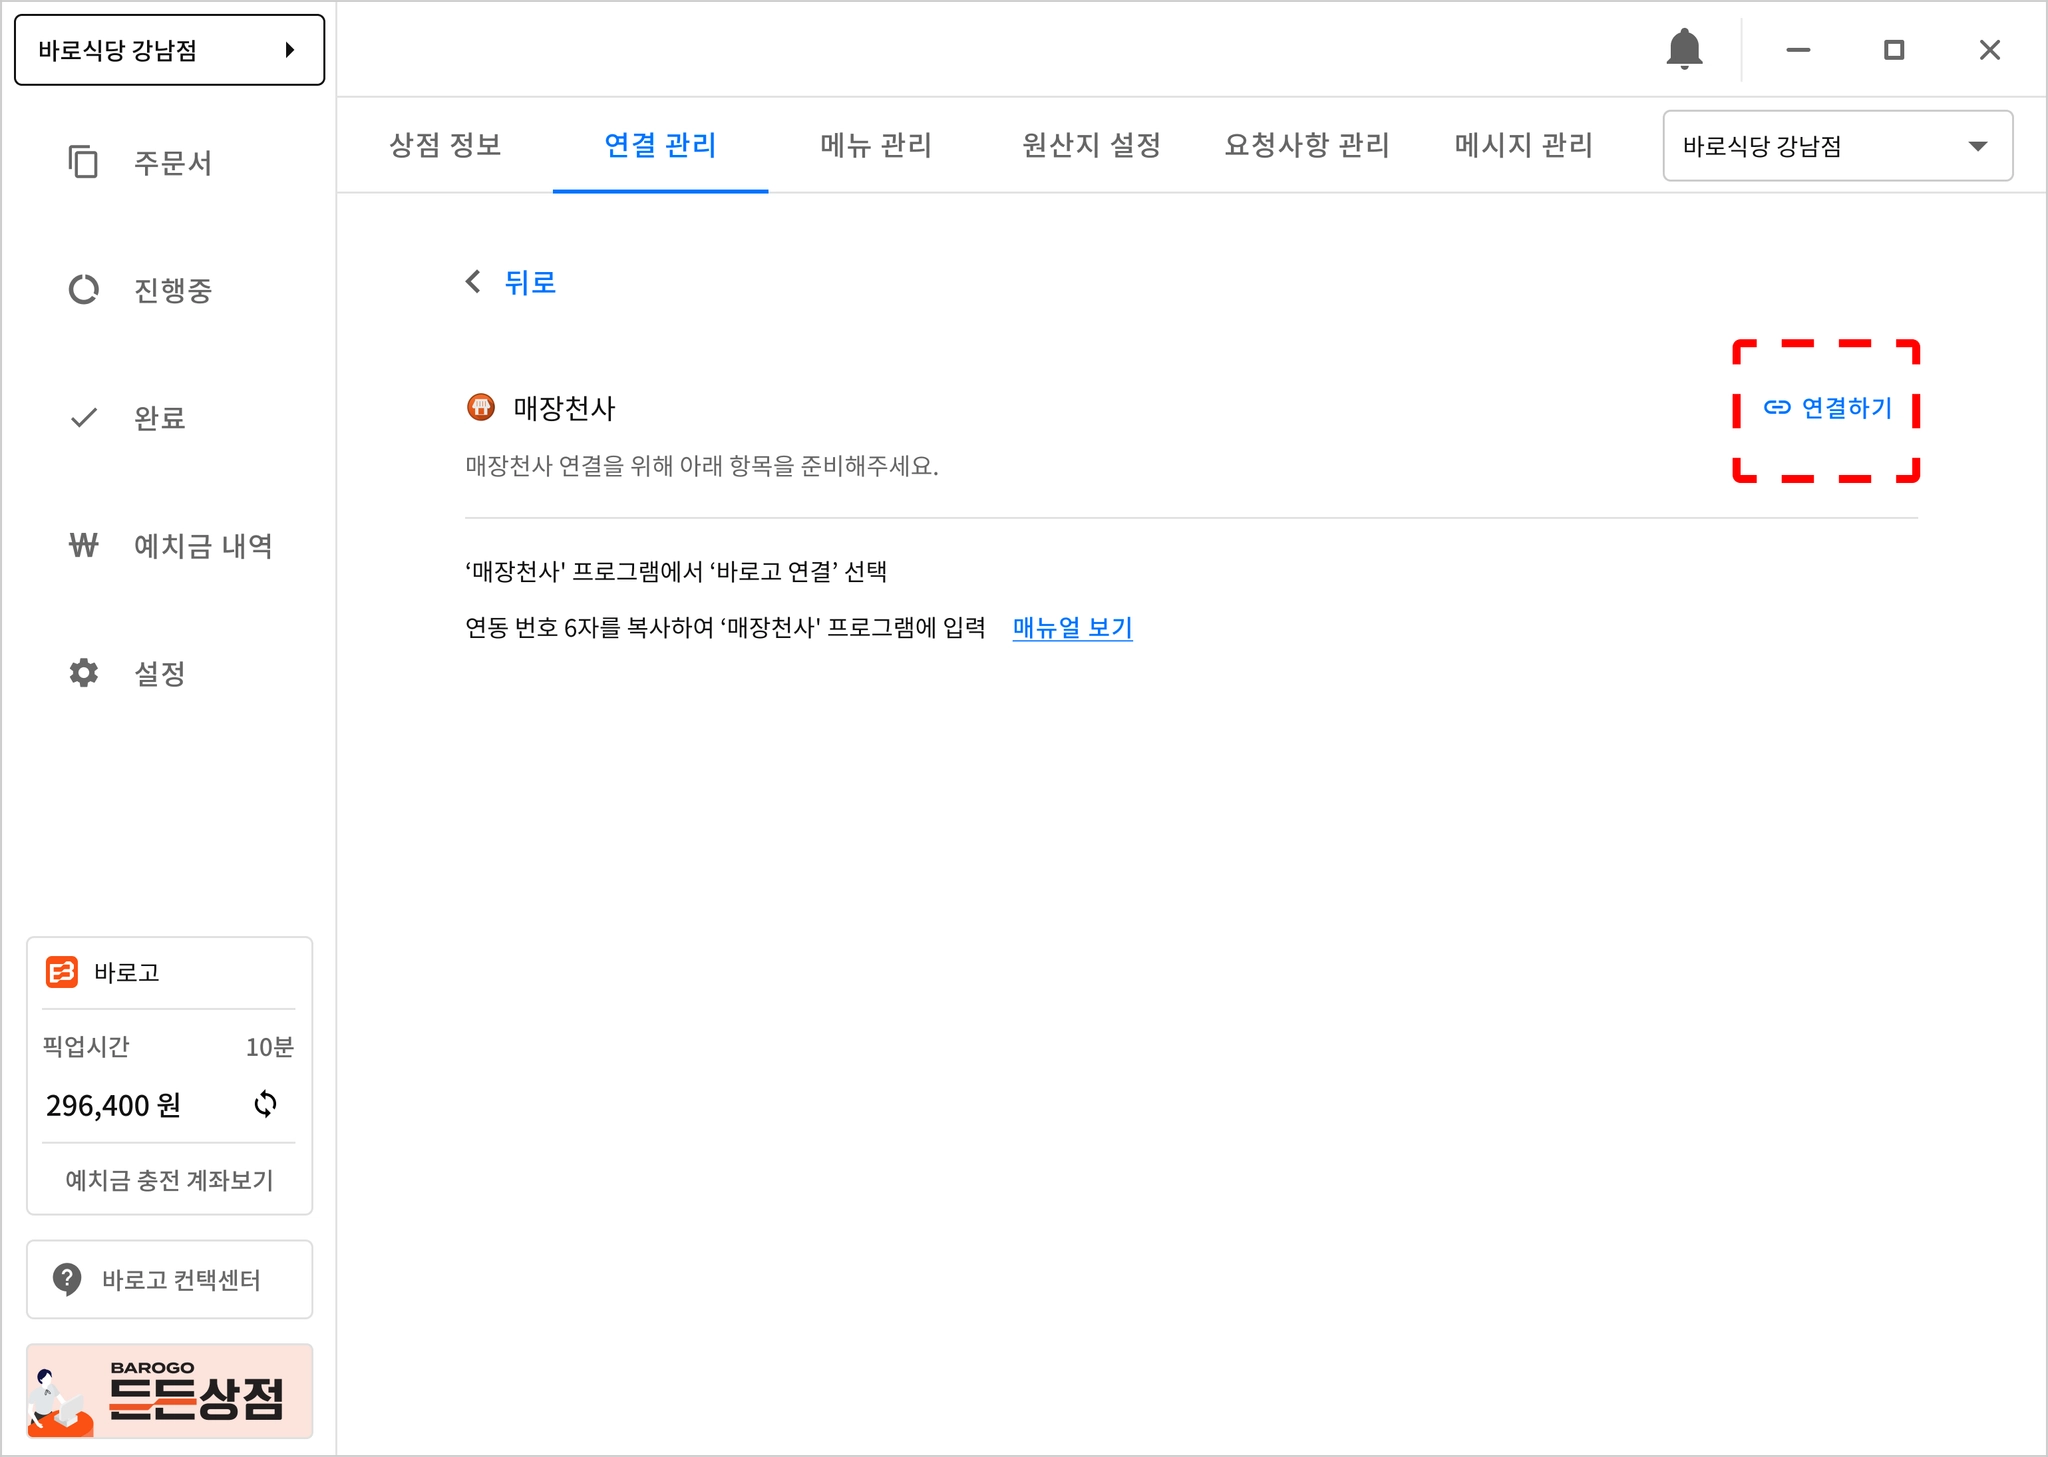Refresh deposit balance with refresh icon
The width and height of the screenshot is (2048, 1457).
(265, 1104)
